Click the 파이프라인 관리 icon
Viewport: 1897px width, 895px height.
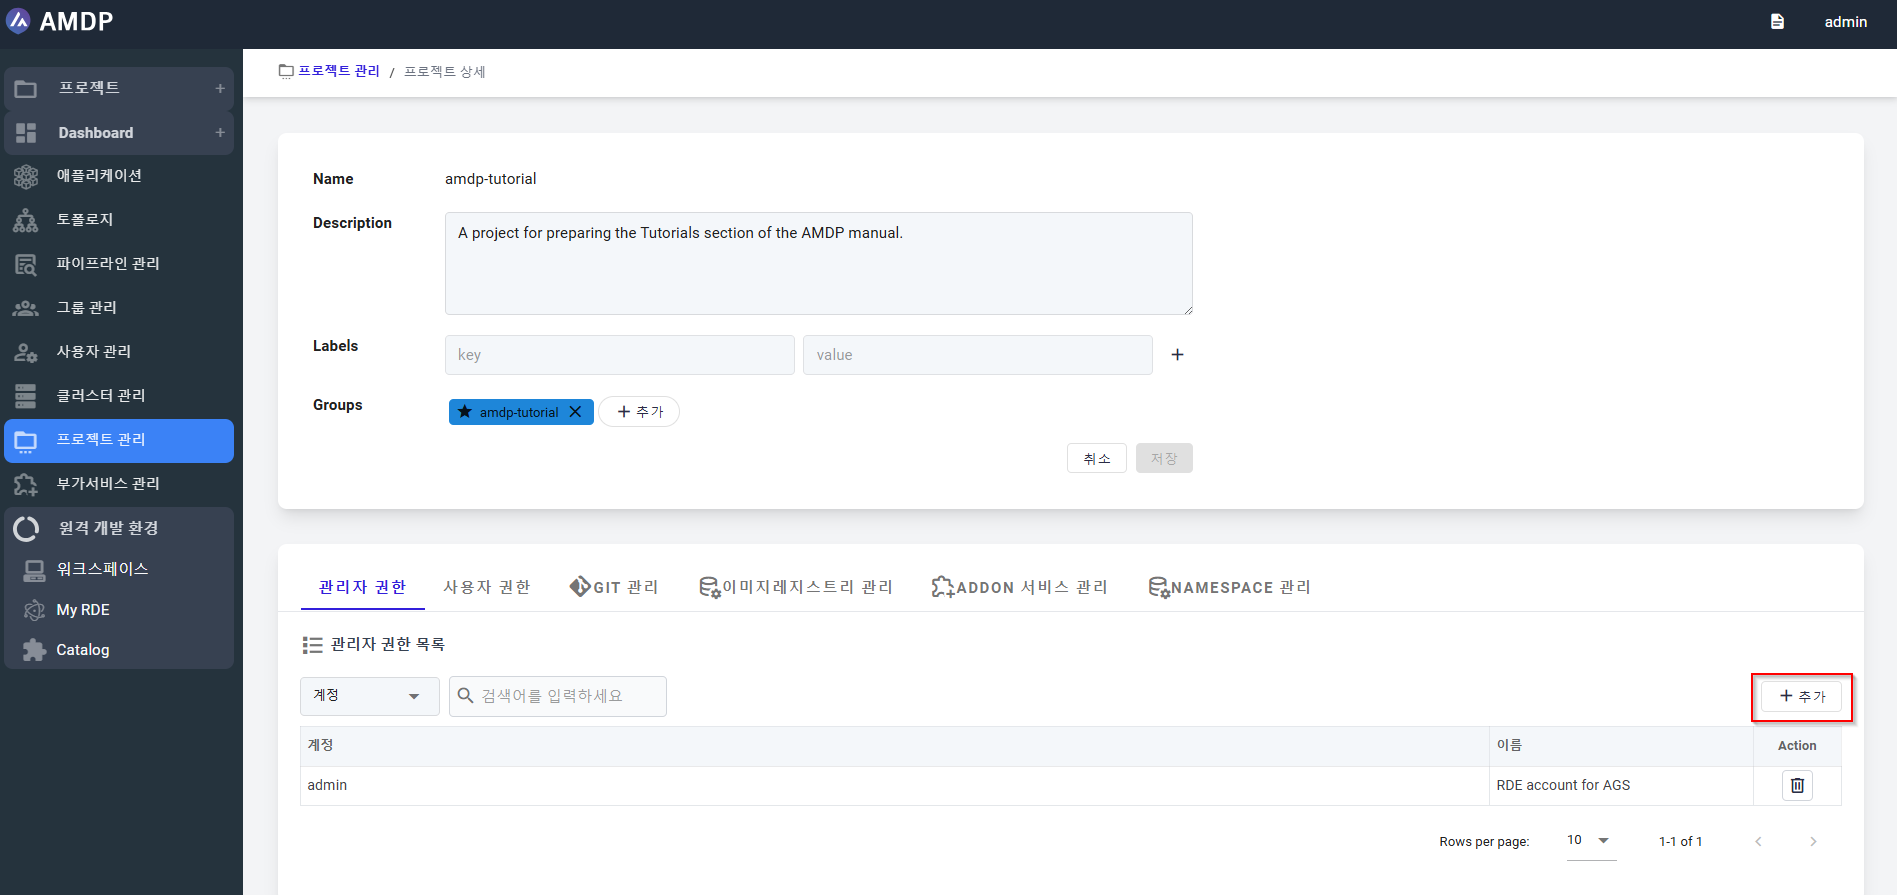click(26, 264)
